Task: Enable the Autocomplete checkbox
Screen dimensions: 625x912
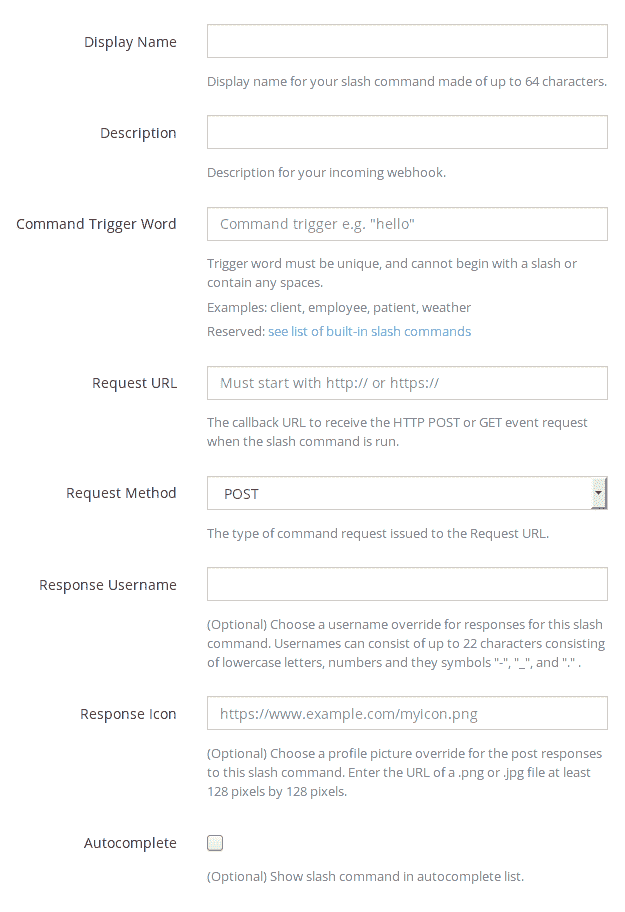Action: click(x=214, y=842)
